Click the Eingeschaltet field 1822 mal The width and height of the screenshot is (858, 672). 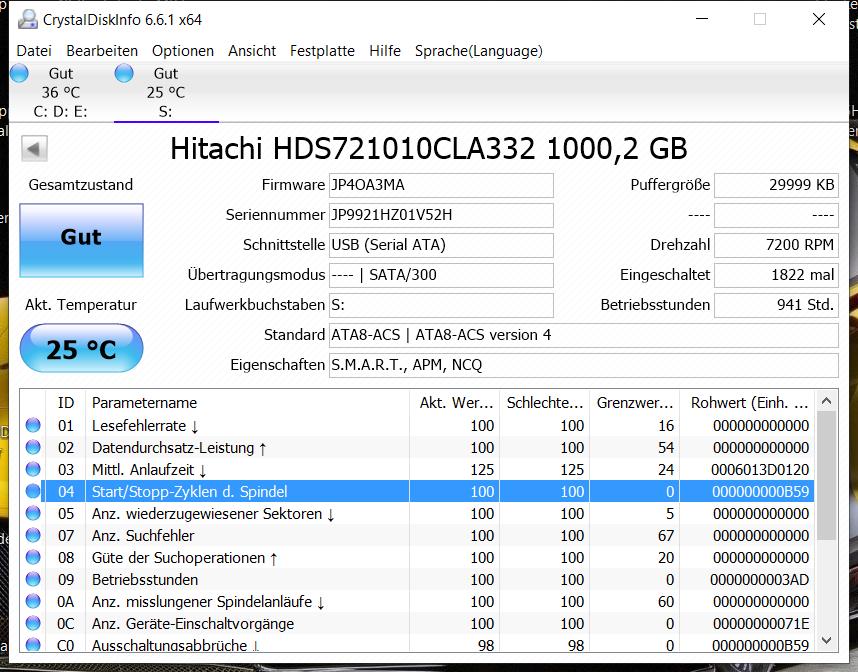point(776,275)
